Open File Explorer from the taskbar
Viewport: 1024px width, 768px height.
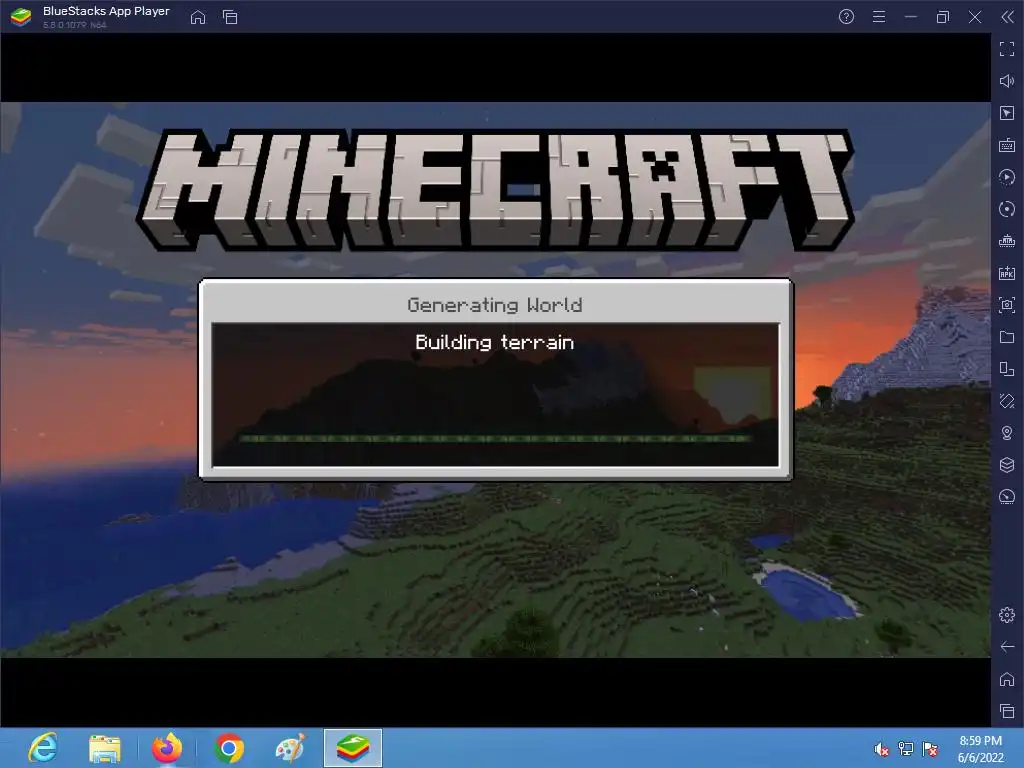(x=104, y=748)
